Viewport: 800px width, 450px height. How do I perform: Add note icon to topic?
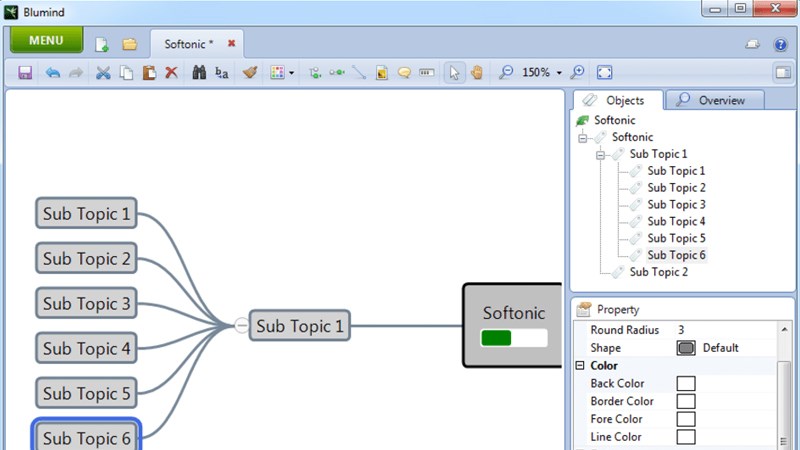click(382, 72)
